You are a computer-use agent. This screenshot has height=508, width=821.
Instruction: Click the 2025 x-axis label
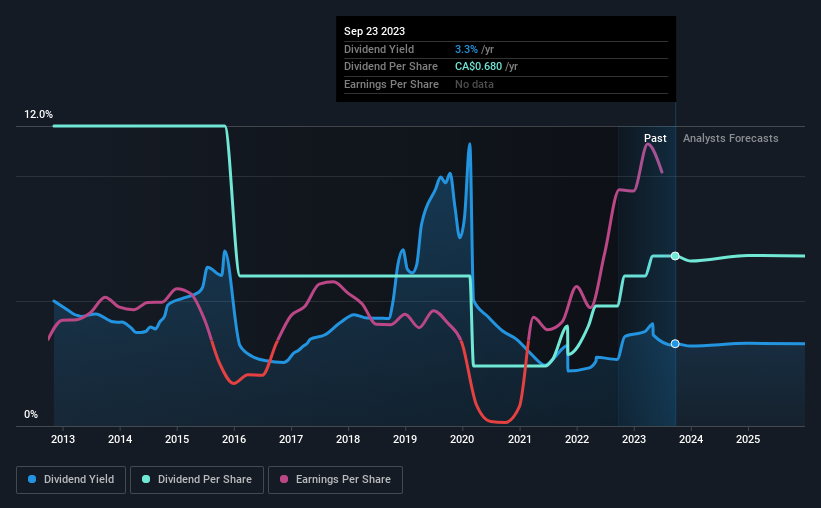point(748,439)
